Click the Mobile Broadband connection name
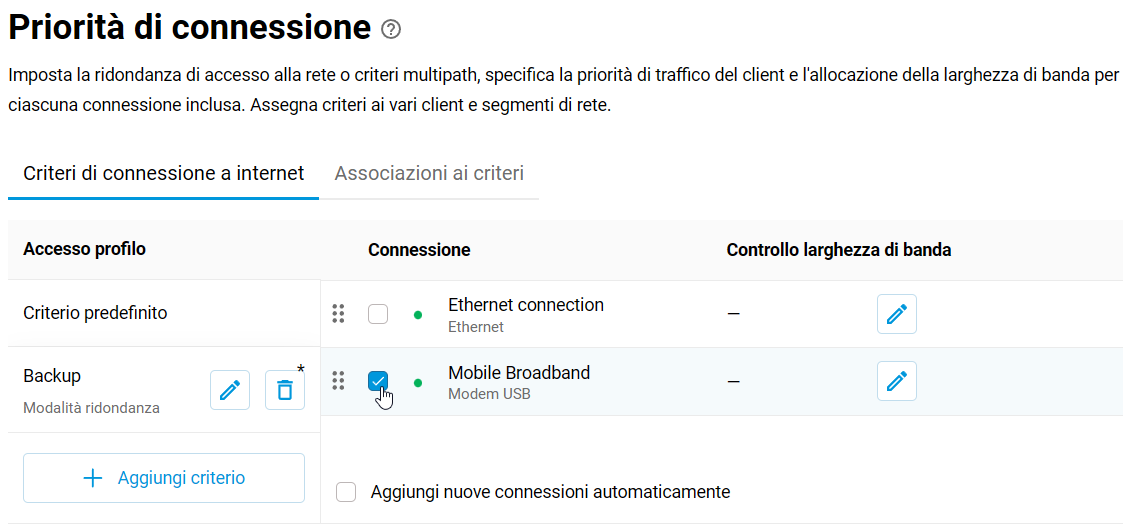1128x532 pixels. [519, 372]
